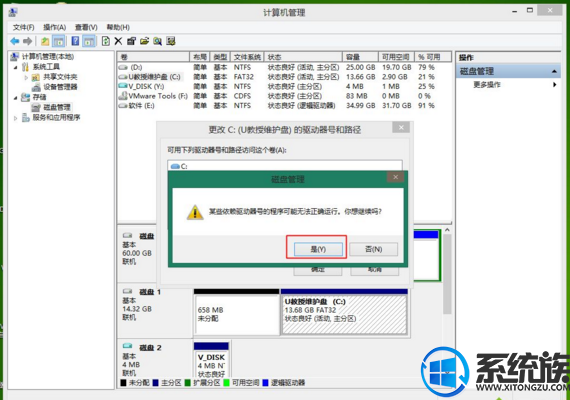This screenshot has height=400, width=570.
Task: Select the U教授维护盘 (C:) partition block
Action: 344,314
